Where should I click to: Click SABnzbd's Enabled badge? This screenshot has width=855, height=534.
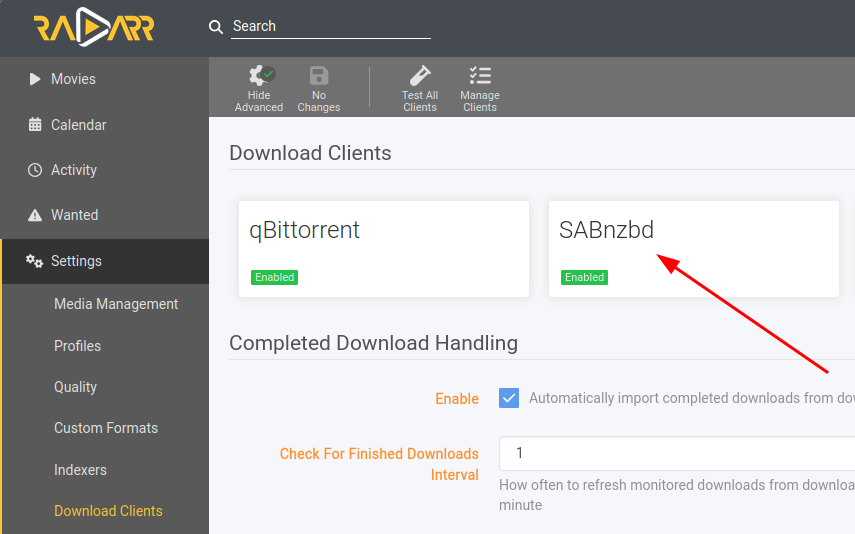pos(584,277)
